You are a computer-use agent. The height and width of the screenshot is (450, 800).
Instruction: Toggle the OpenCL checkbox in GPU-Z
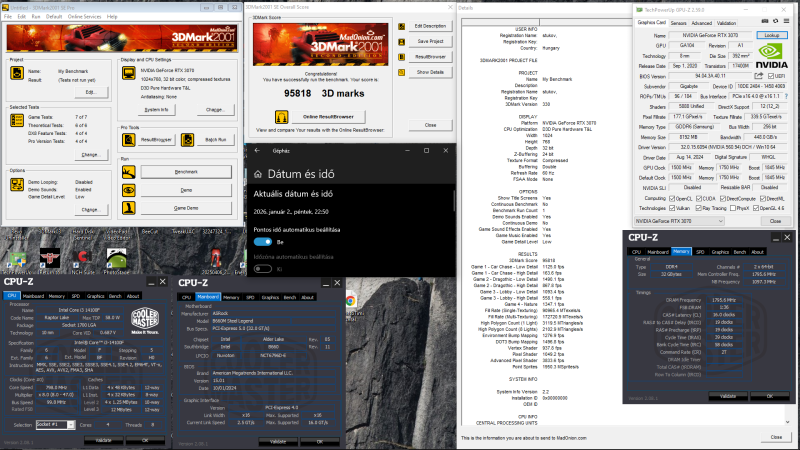pyautogui.click(x=672, y=198)
